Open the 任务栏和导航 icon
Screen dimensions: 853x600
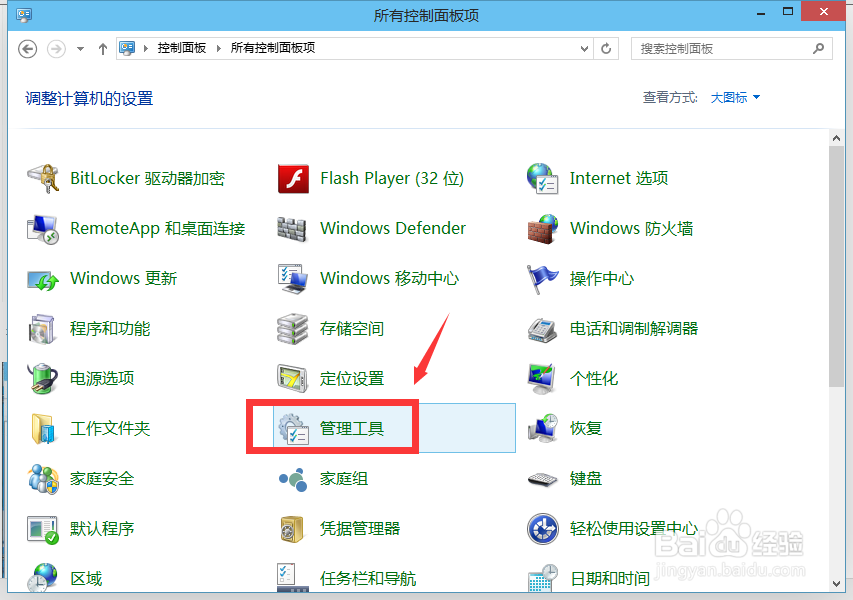(x=293, y=578)
